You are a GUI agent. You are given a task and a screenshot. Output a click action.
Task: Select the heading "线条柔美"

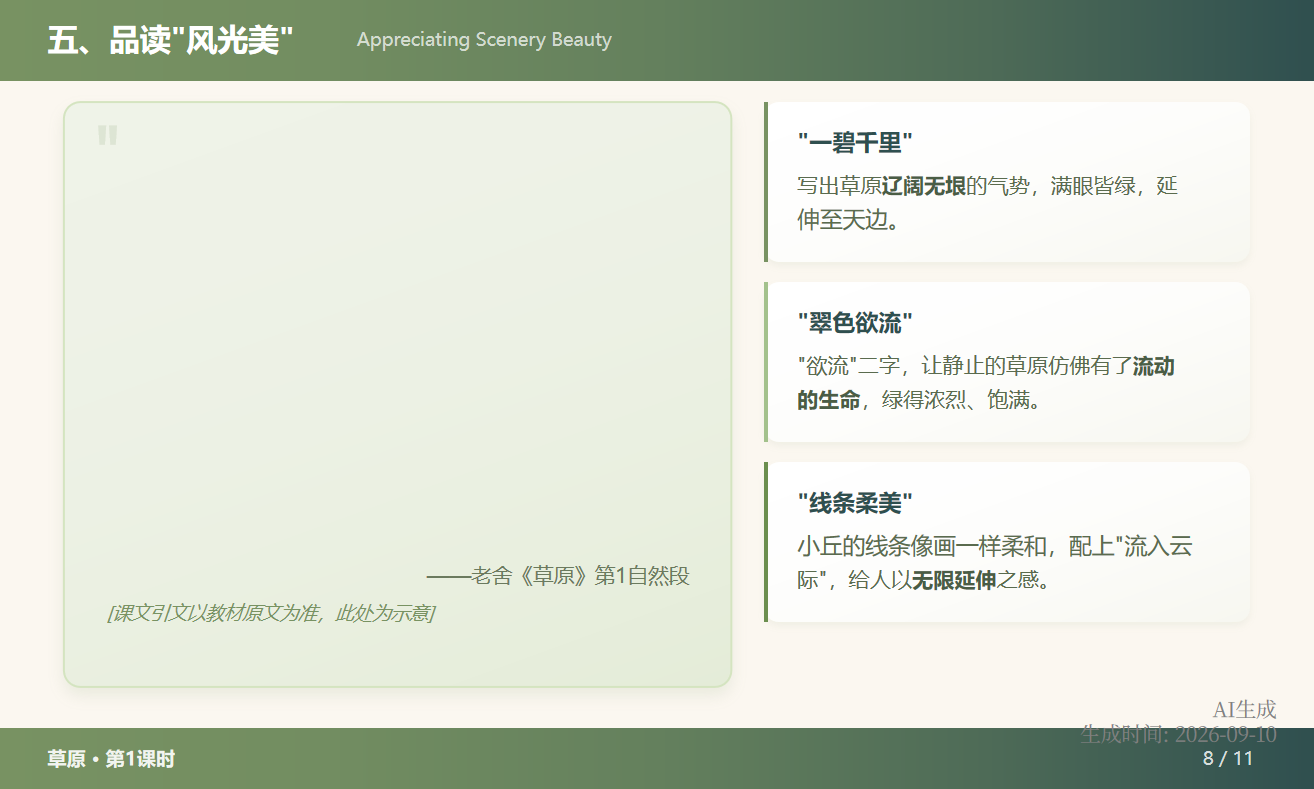click(856, 503)
